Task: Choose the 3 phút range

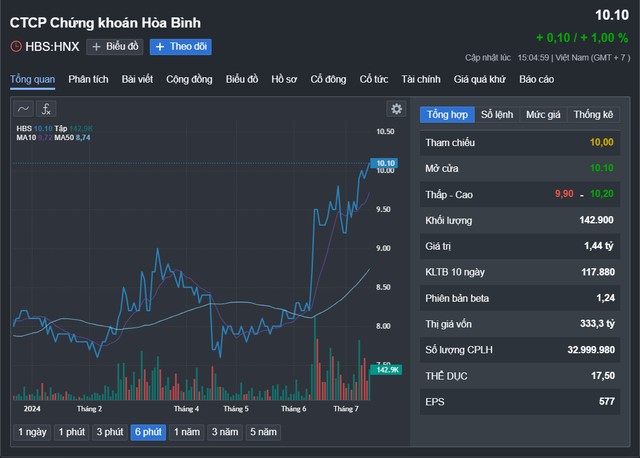Action: pos(109,432)
